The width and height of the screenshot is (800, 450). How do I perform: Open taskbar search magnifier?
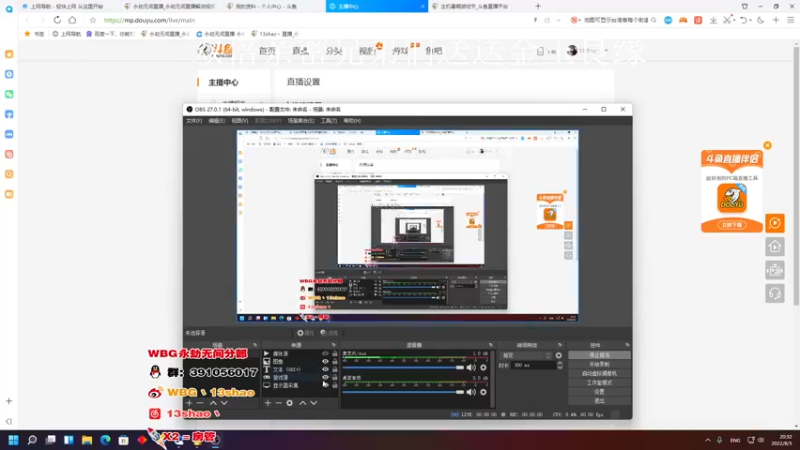click(x=32, y=440)
